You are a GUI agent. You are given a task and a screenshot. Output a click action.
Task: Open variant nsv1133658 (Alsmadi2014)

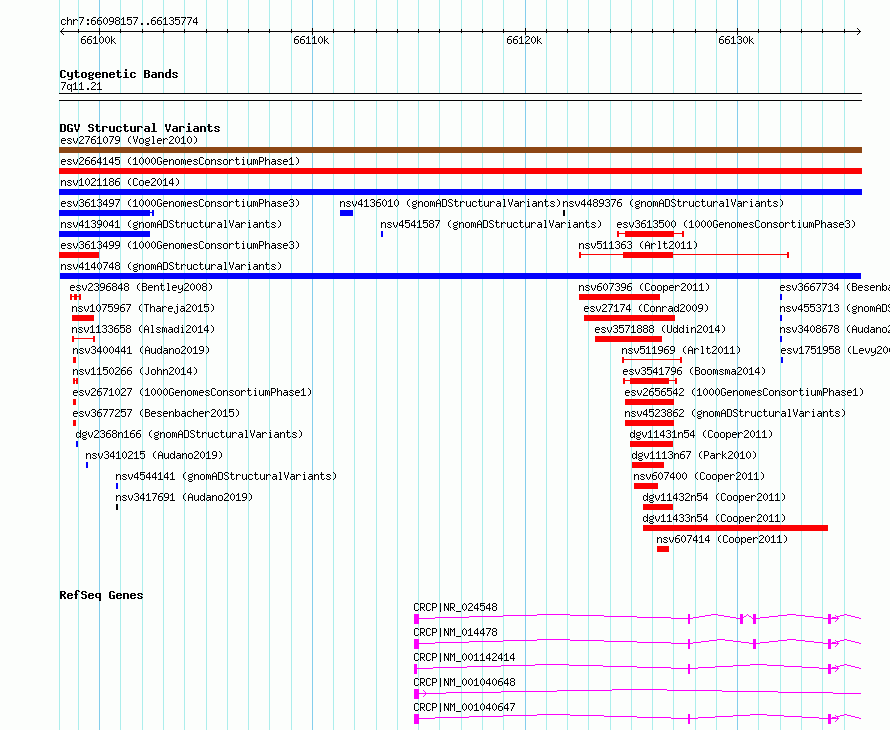143,329
